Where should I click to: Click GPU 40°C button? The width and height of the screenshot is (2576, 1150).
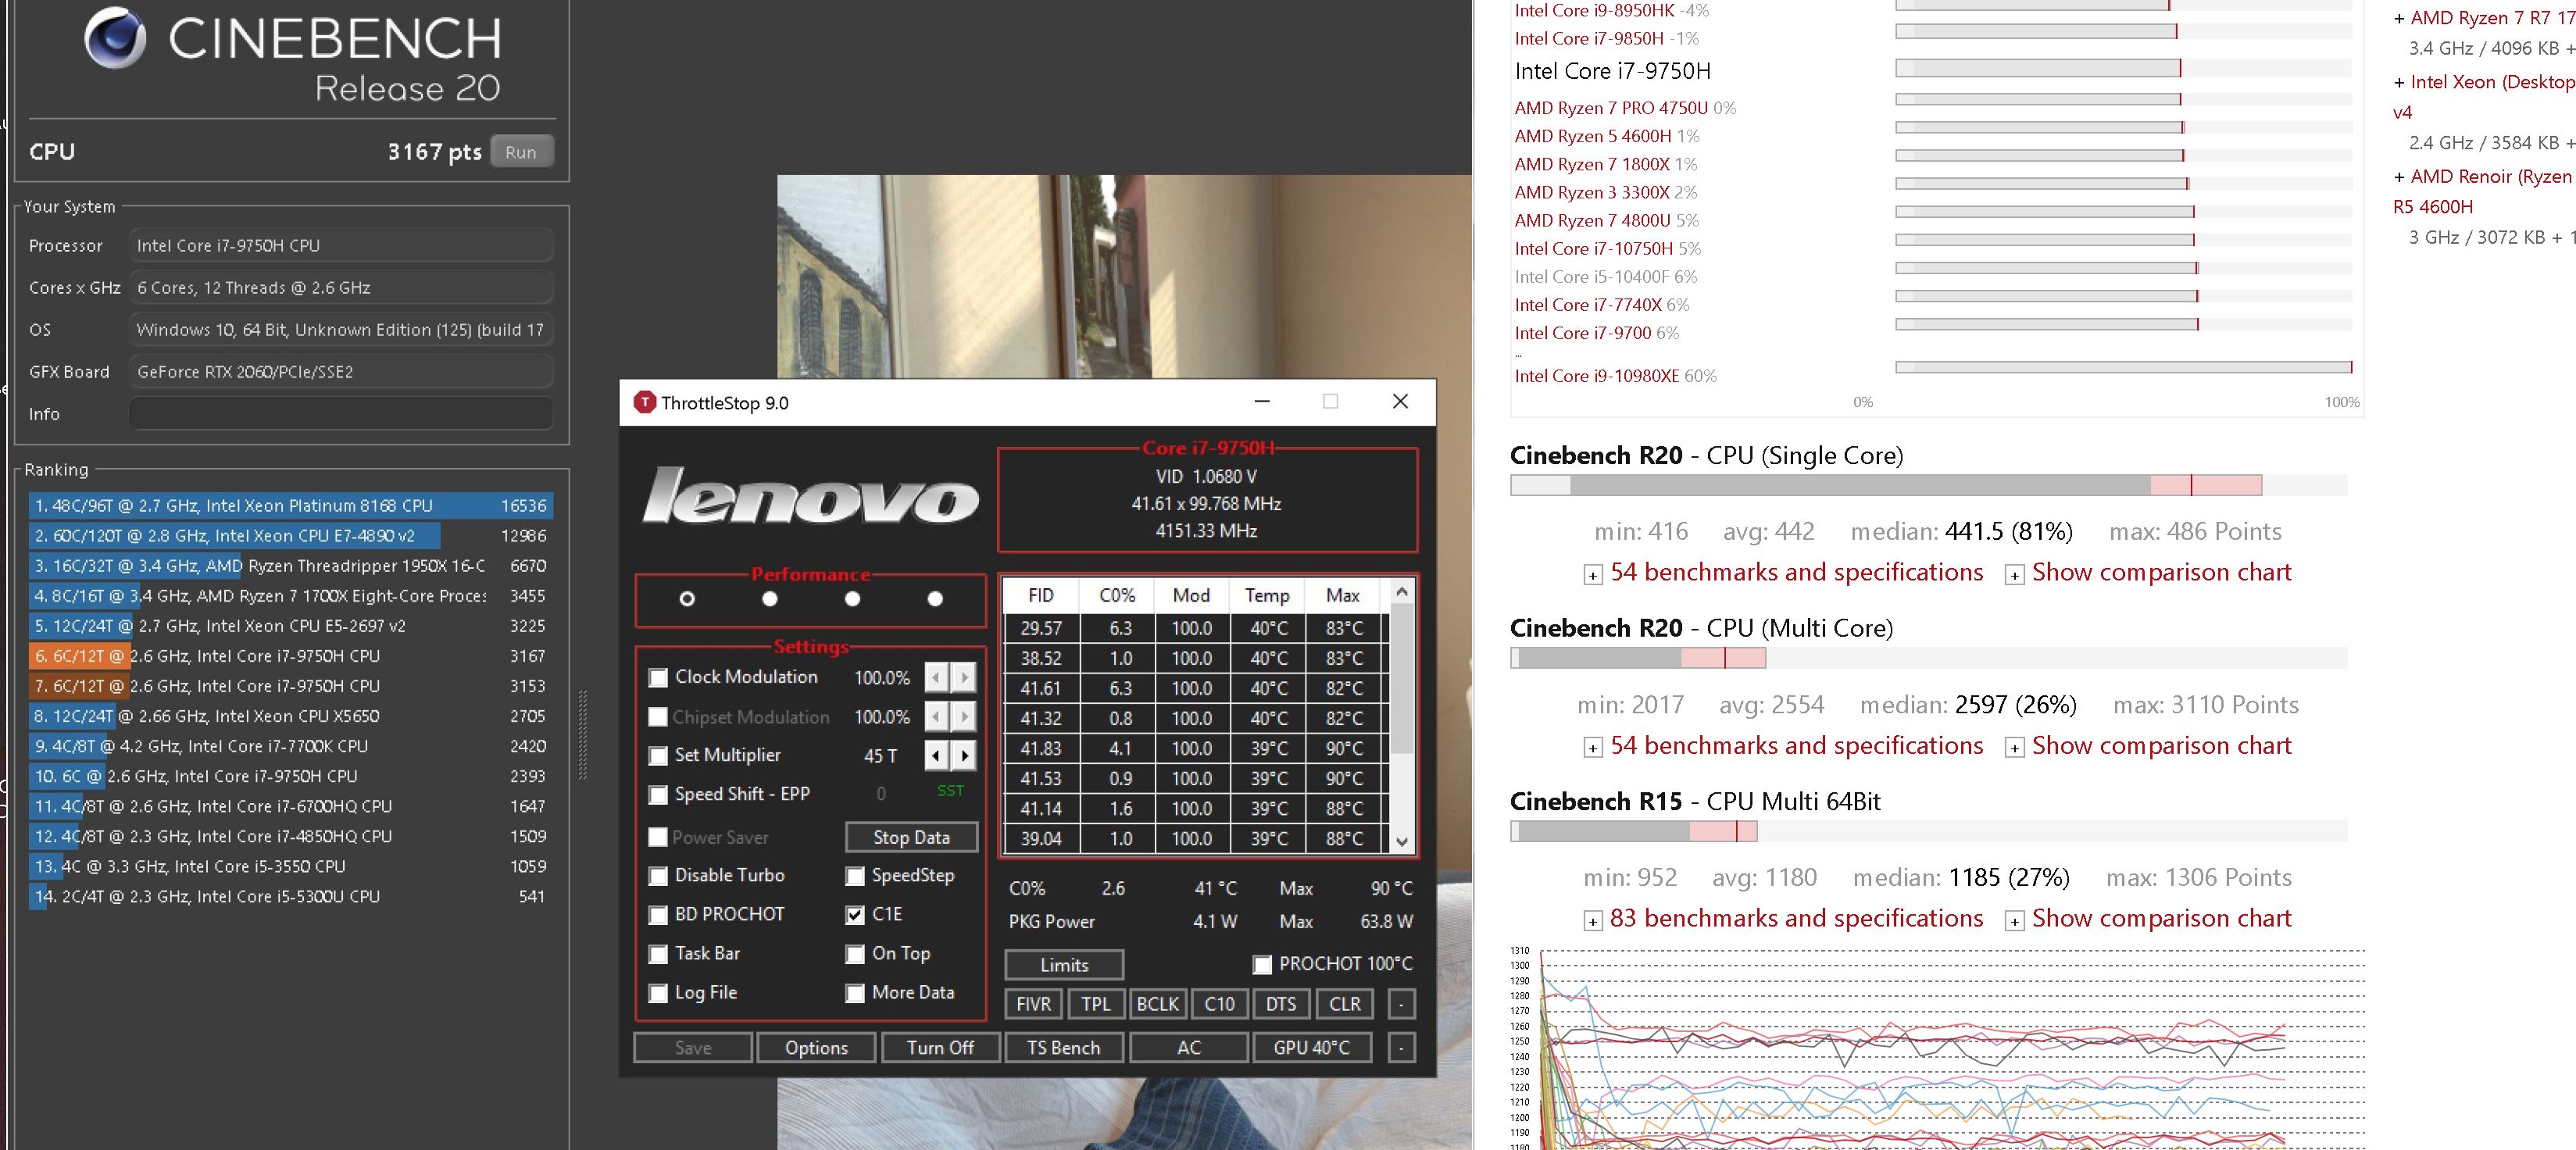click(x=1312, y=1048)
